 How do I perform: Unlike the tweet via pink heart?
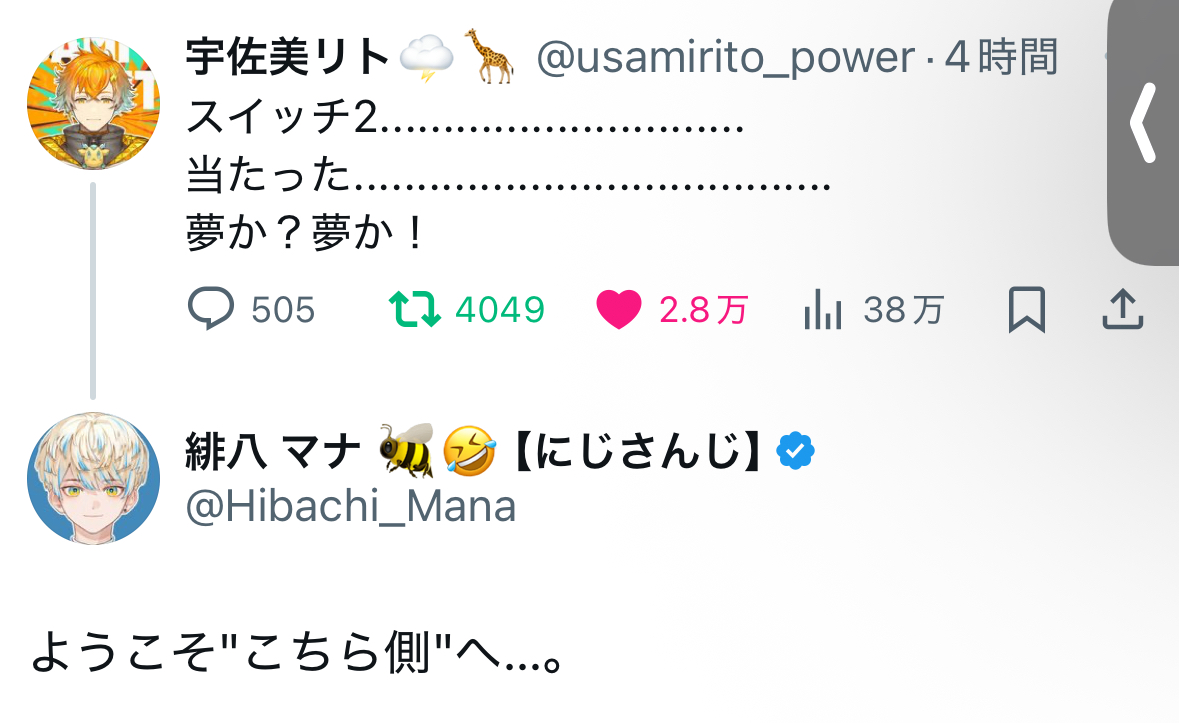tap(618, 310)
